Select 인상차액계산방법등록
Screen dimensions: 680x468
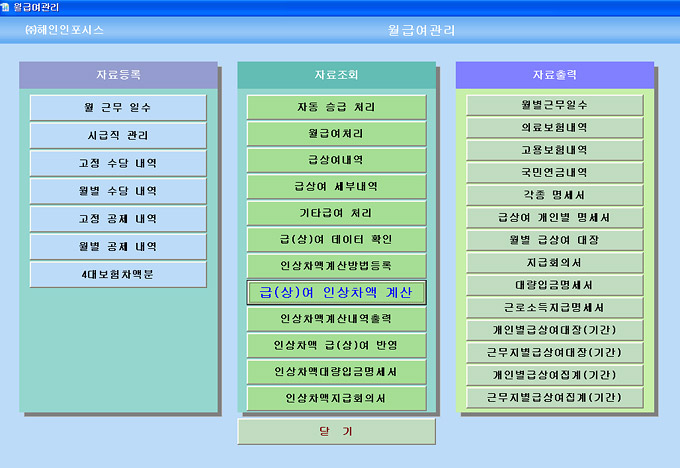pyautogui.click(x=337, y=266)
